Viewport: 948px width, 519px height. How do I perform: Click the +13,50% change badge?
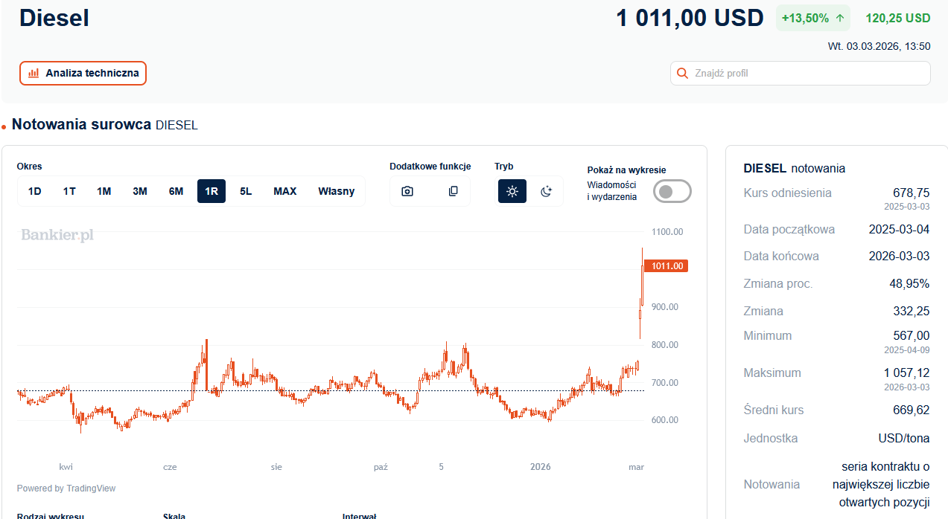pyautogui.click(x=813, y=18)
